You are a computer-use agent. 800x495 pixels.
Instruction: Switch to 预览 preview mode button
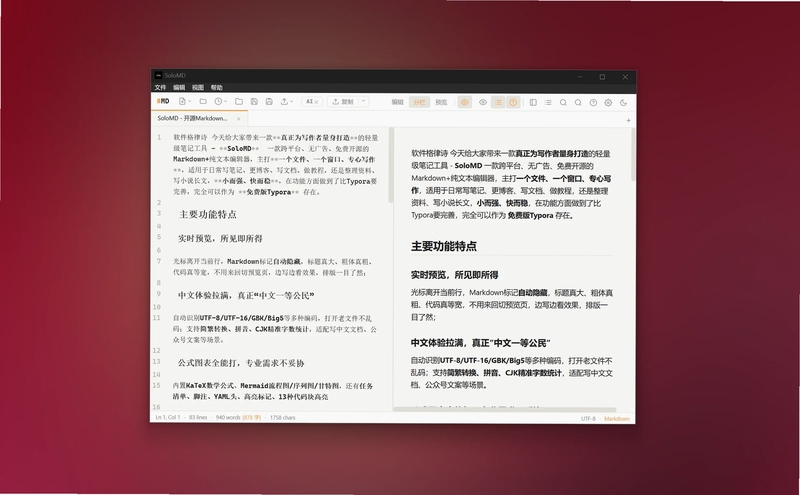point(441,102)
